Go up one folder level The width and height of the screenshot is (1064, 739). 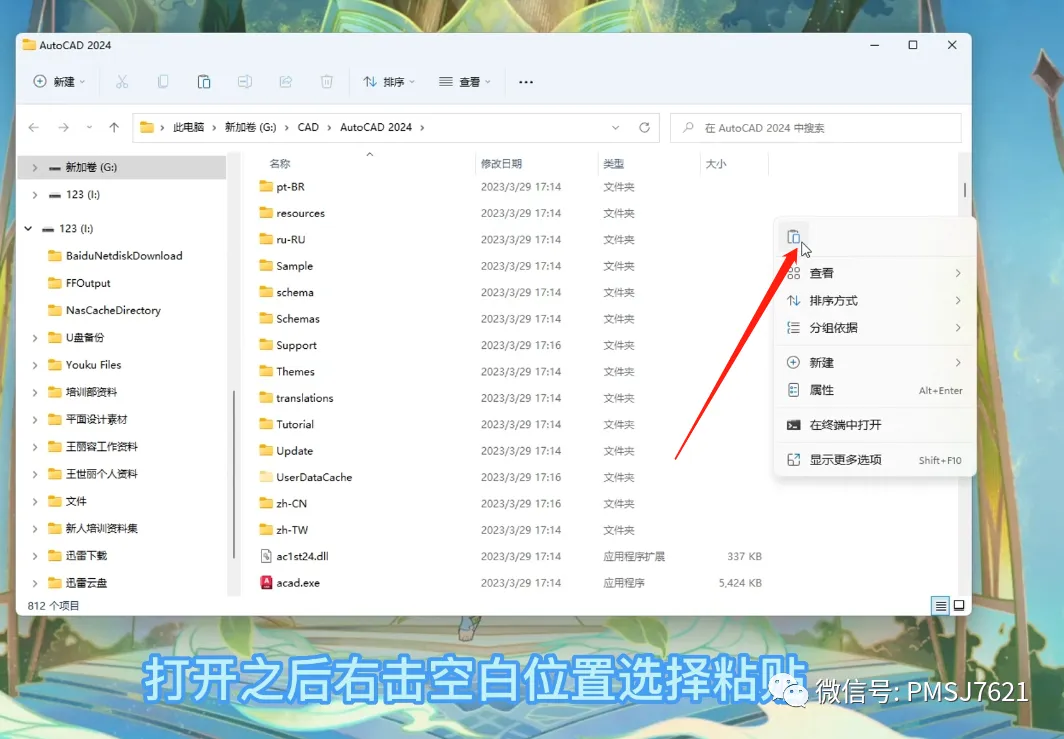click(x=114, y=128)
